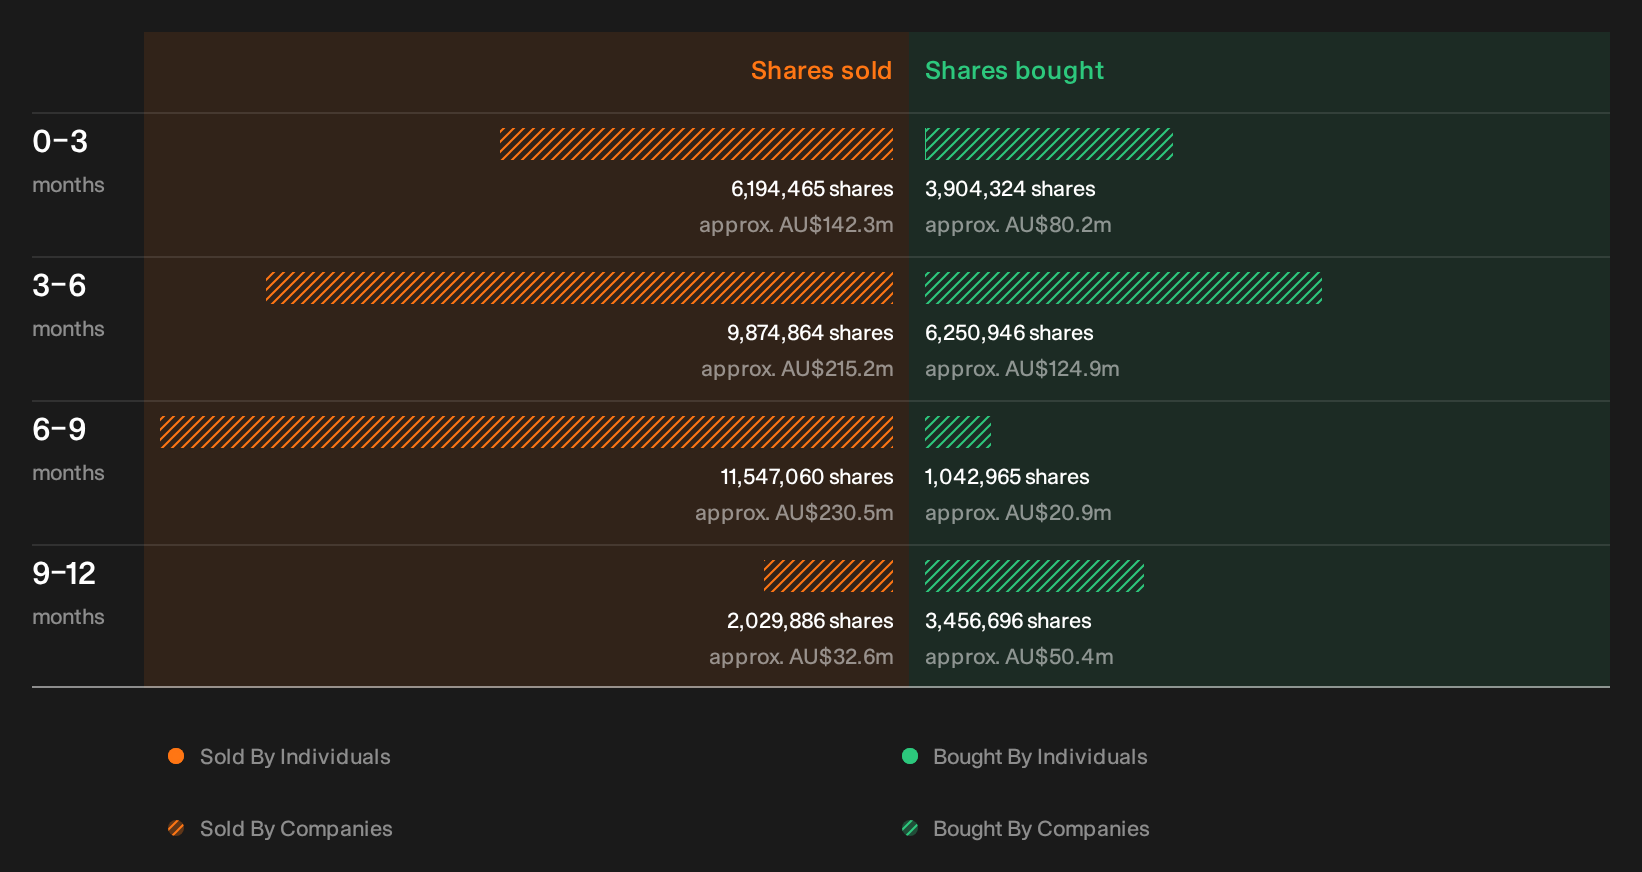1642x872 pixels.
Task: Select the 9-12 months sold bar
Action: 829,576
